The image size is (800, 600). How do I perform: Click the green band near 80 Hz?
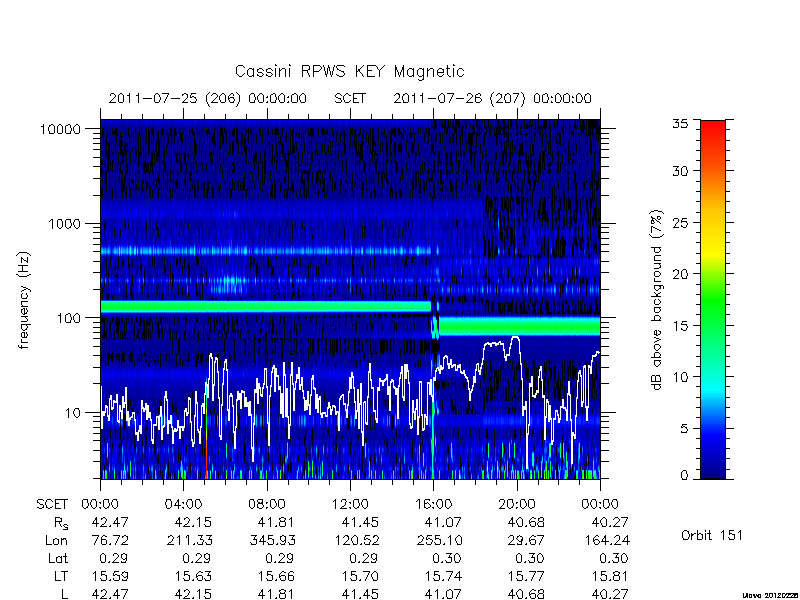tap(519, 326)
